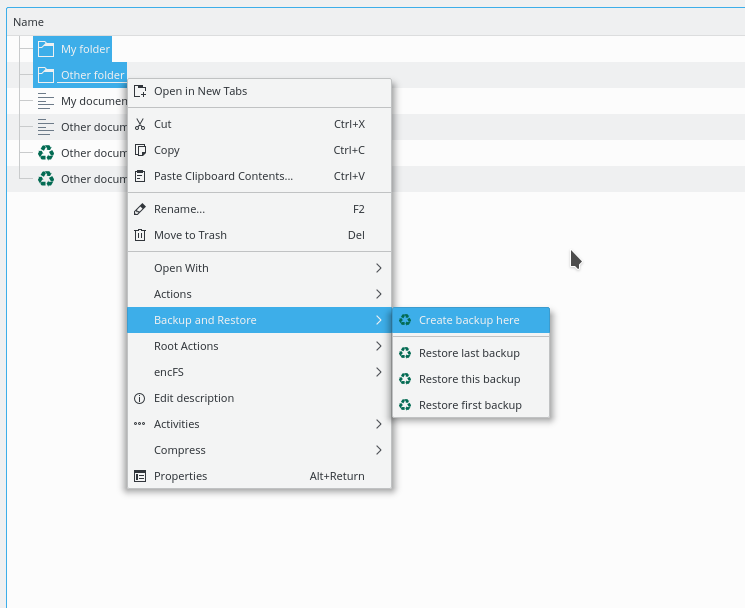Click the Other folder folder icon
Viewport: 745px width, 608px height.
pos(46,75)
